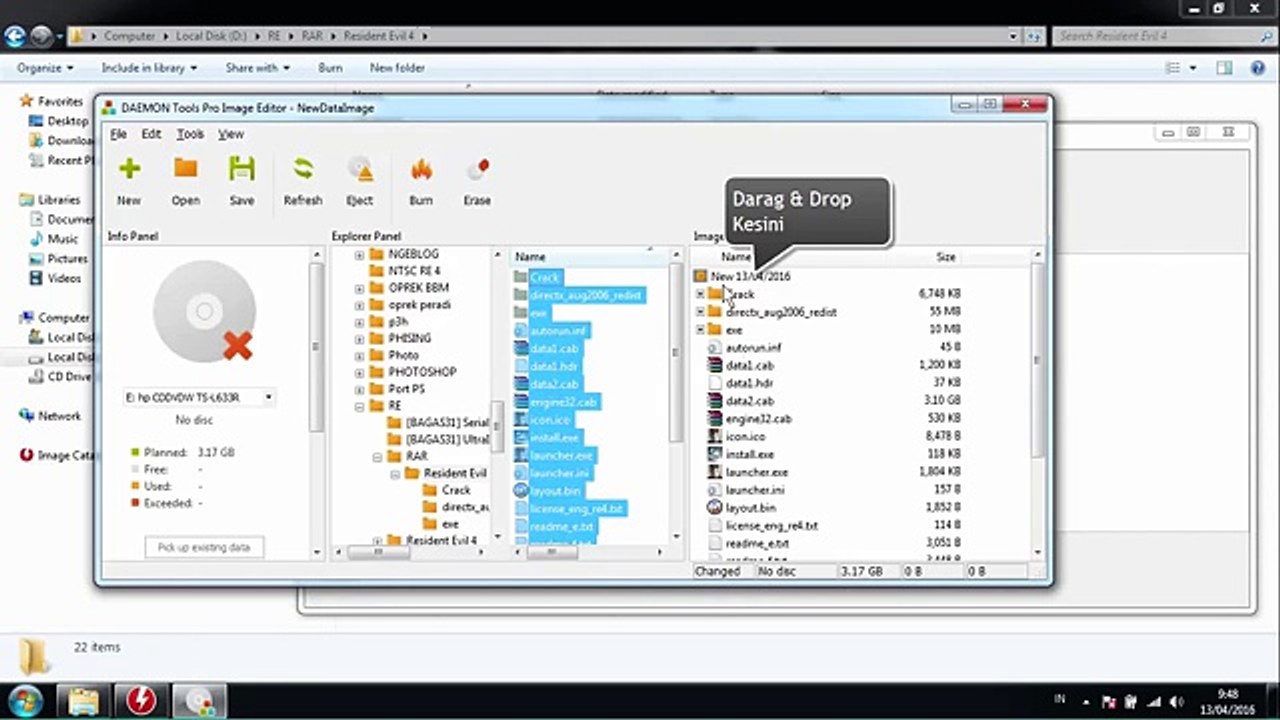1280x720 pixels.
Task: Open Include in library dropdown in Explorer
Action: point(149,68)
